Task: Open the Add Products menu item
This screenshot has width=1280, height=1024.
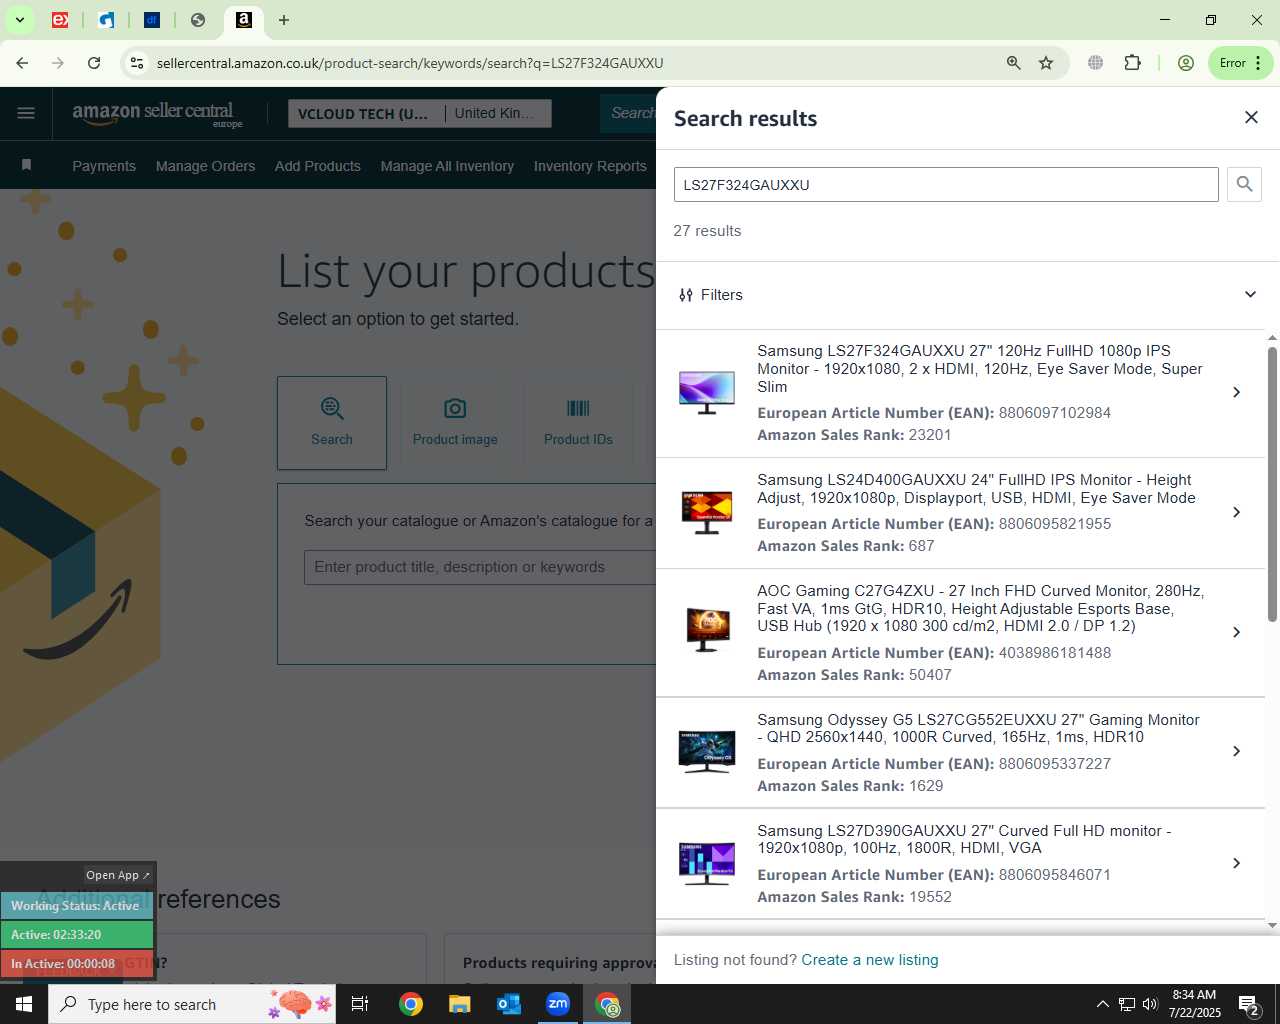Action: [318, 166]
